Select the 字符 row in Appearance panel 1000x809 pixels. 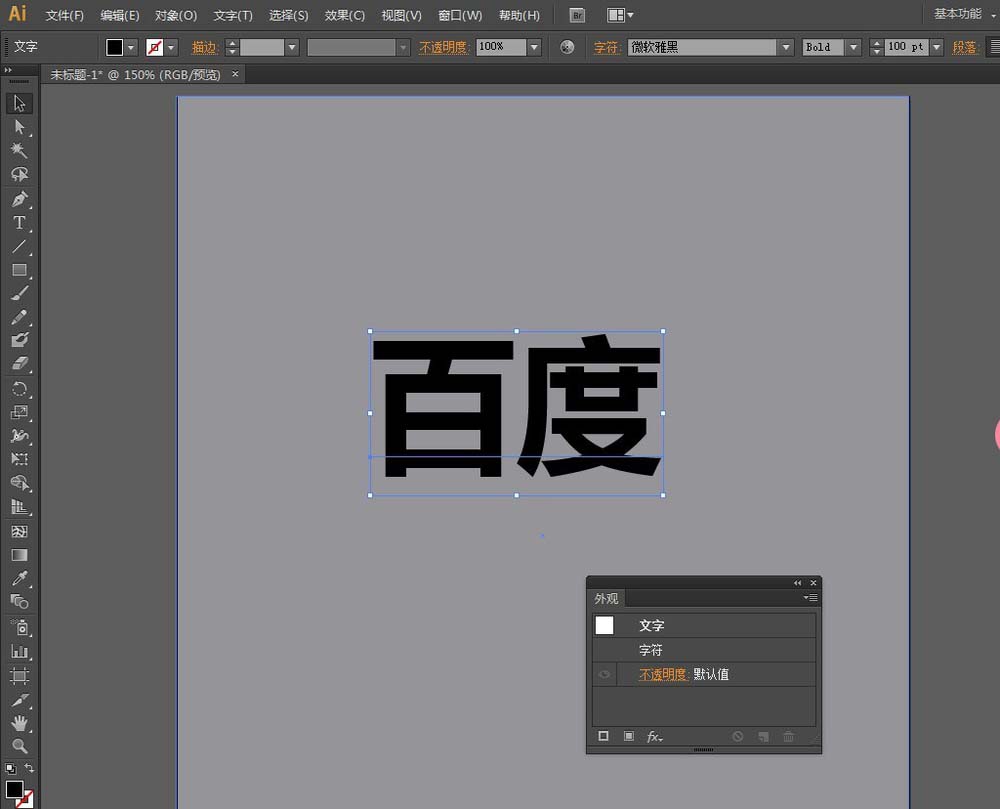(x=703, y=650)
